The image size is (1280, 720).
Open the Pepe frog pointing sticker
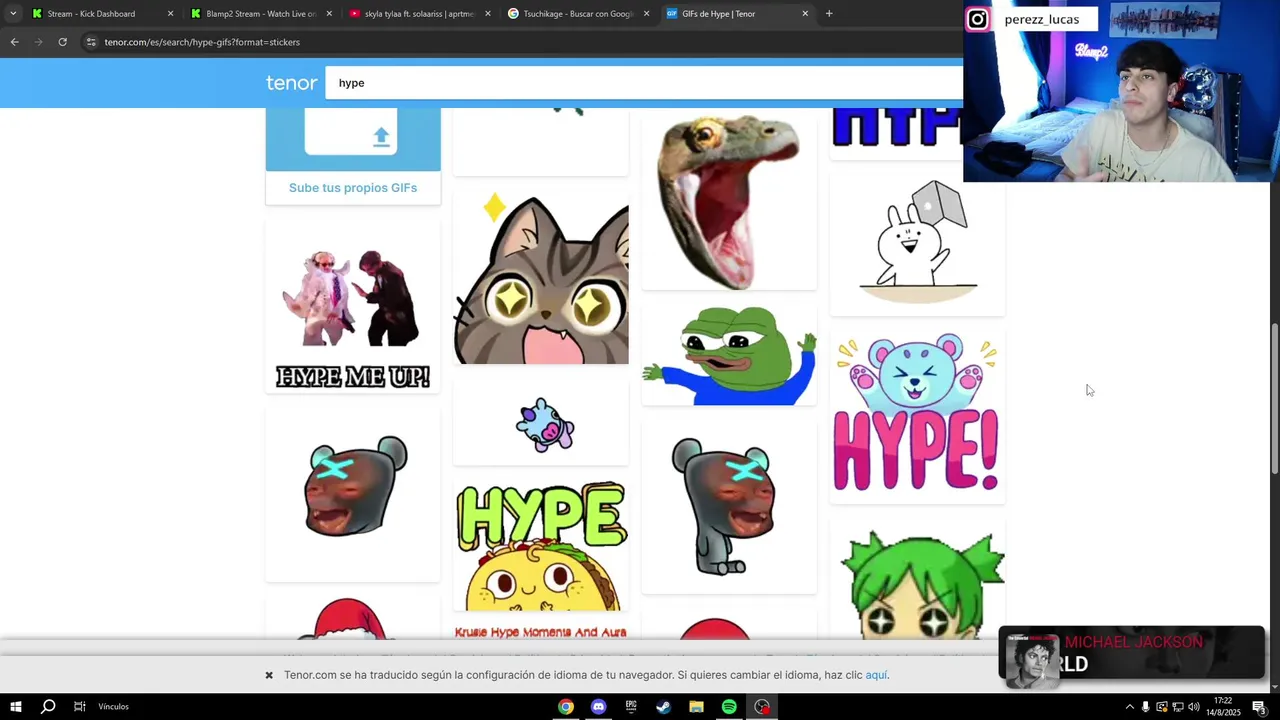tap(729, 356)
